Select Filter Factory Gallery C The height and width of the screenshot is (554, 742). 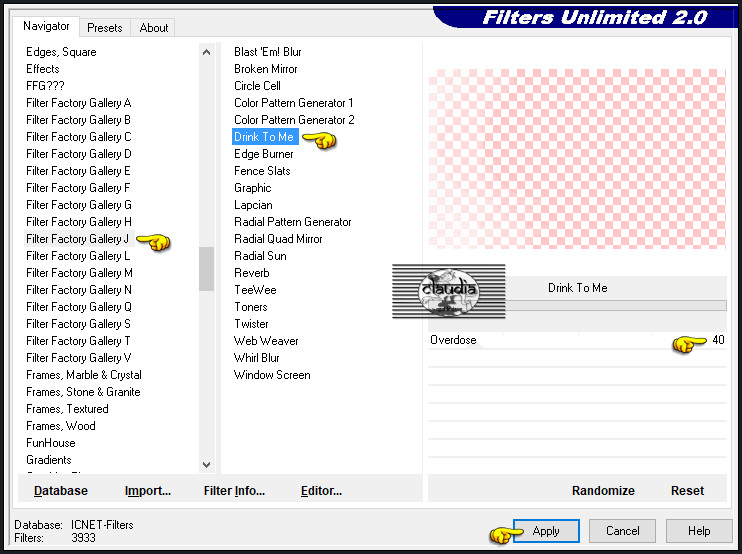(x=79, y=137)
